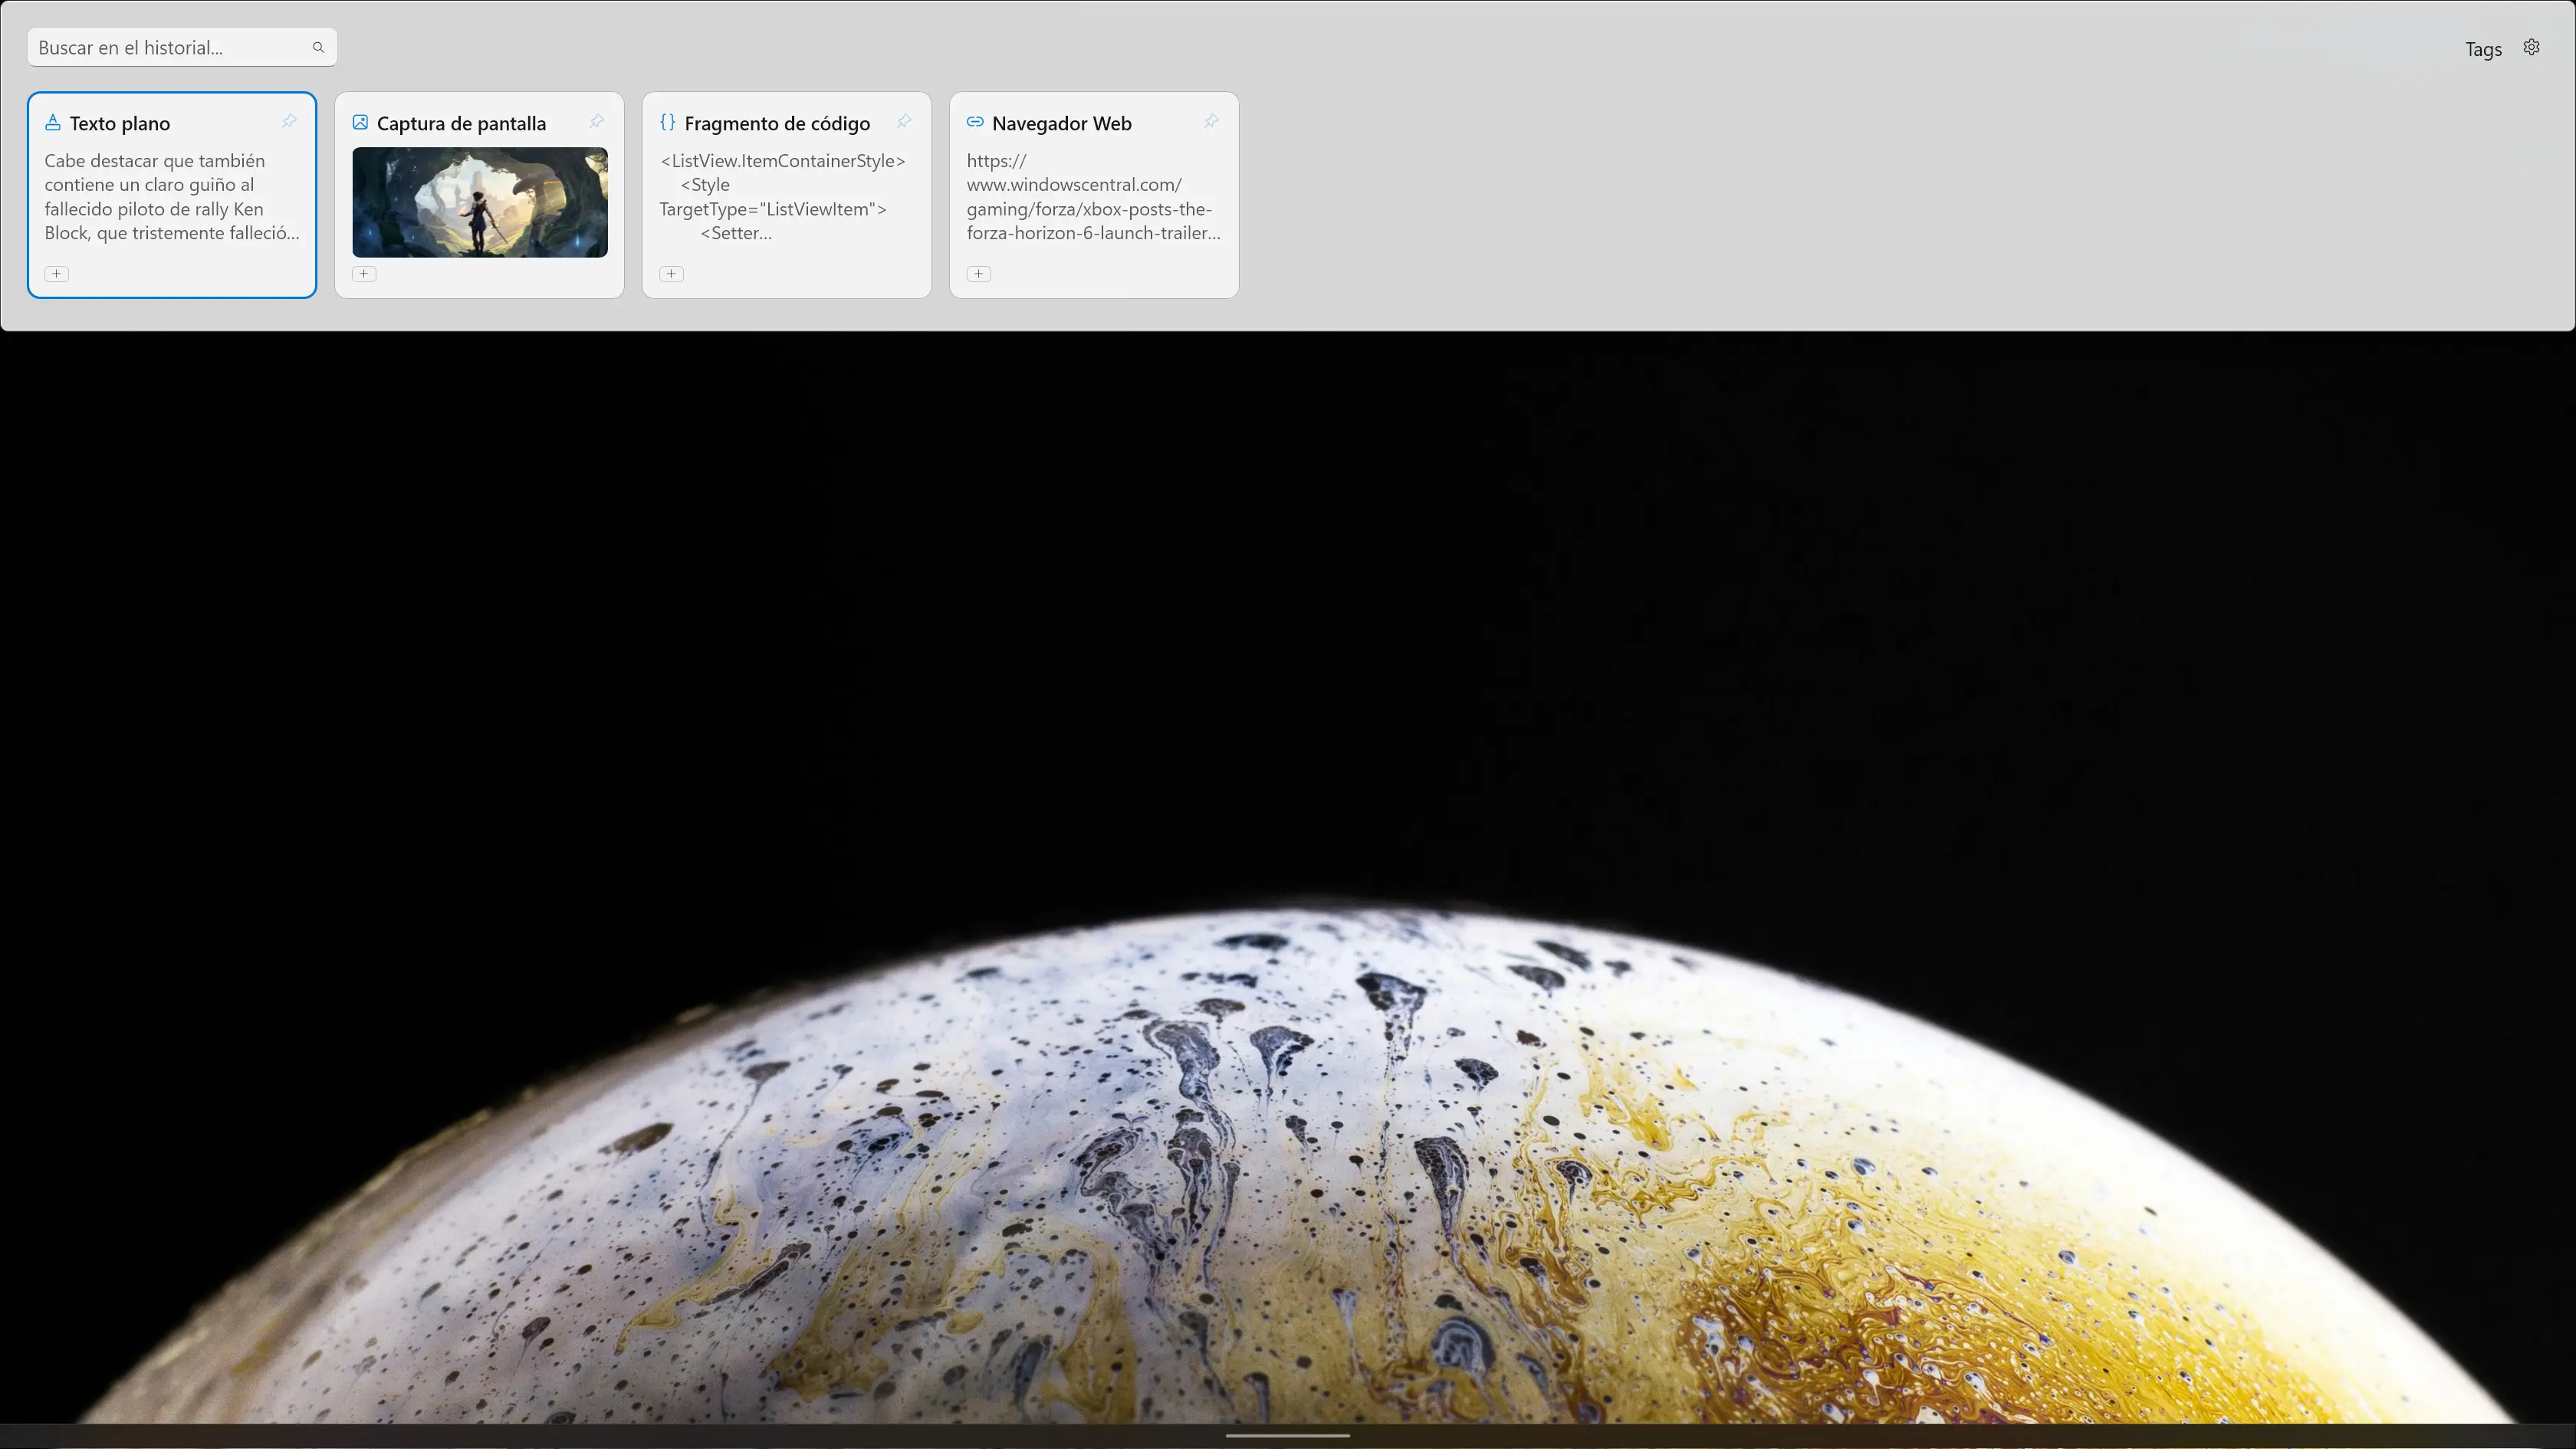2576x1449 pixels.
Task: Click the magnifier search icon
Action: 318,47
